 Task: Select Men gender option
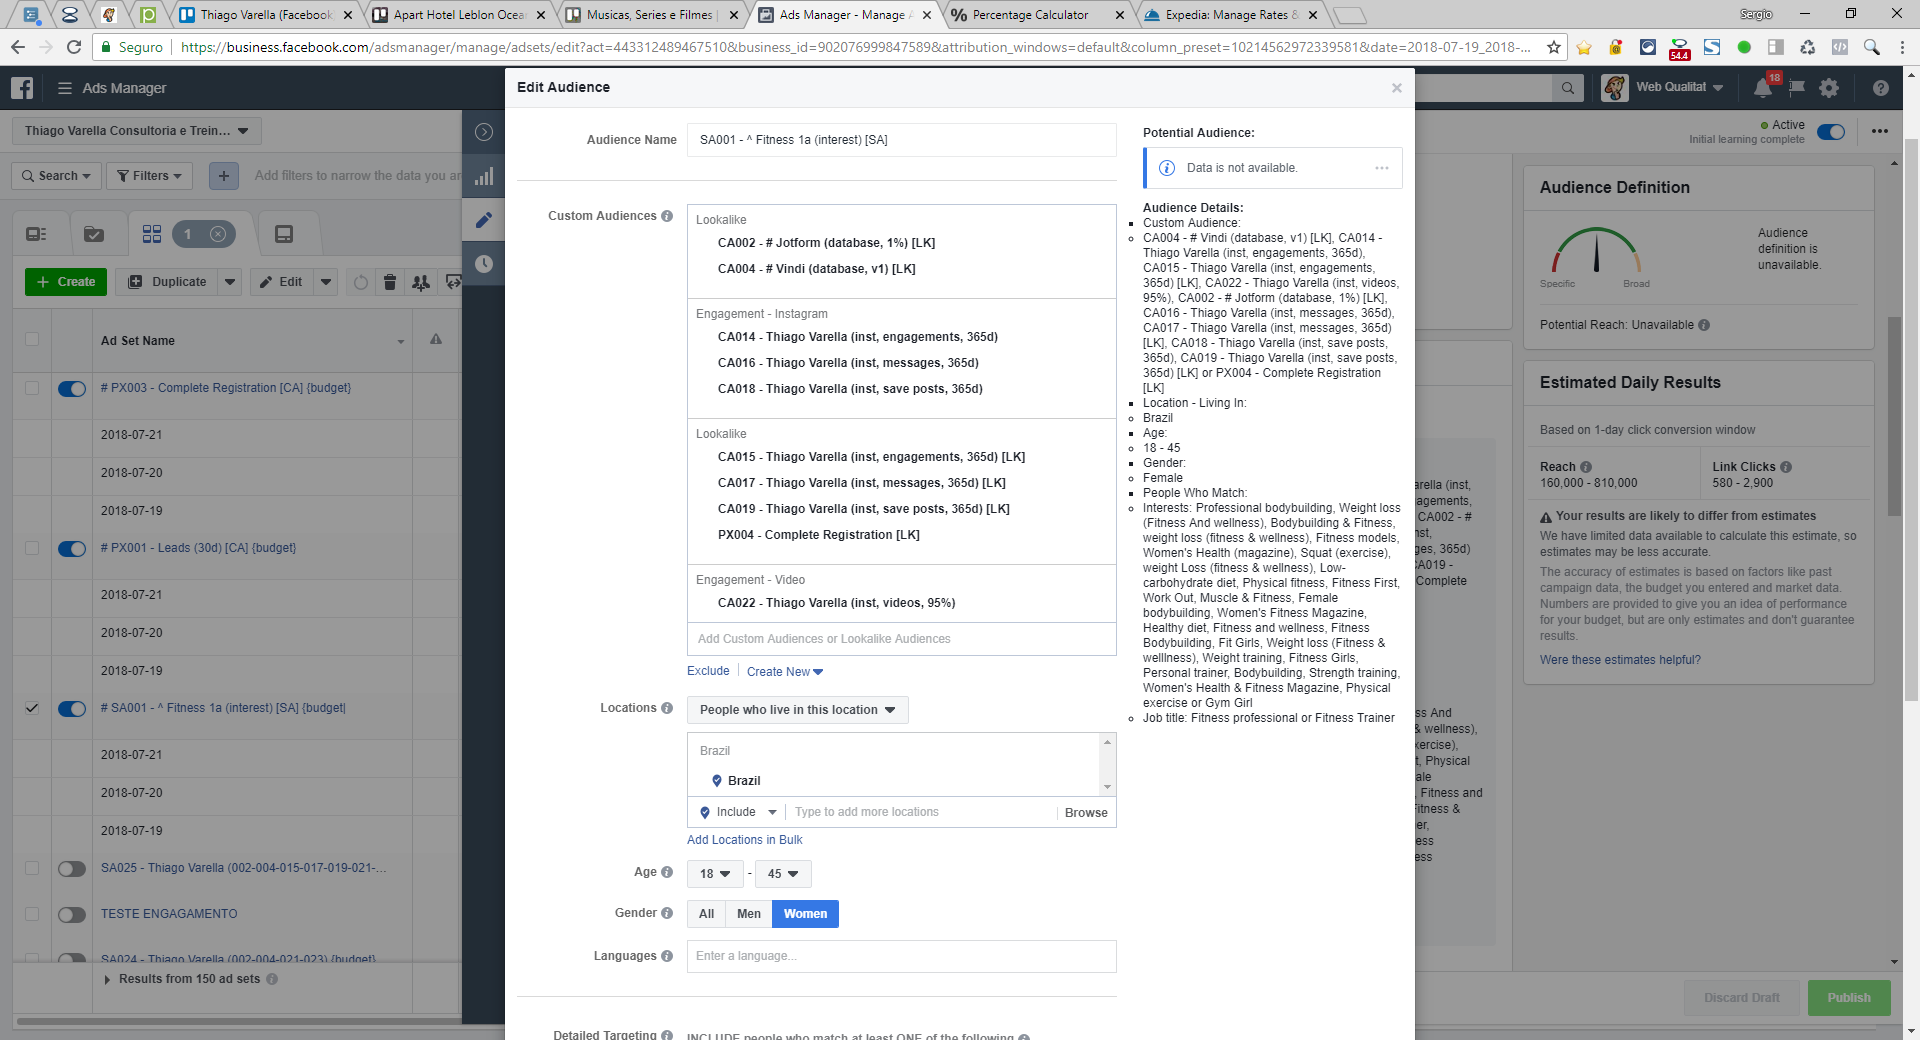(x=749, y=914)
